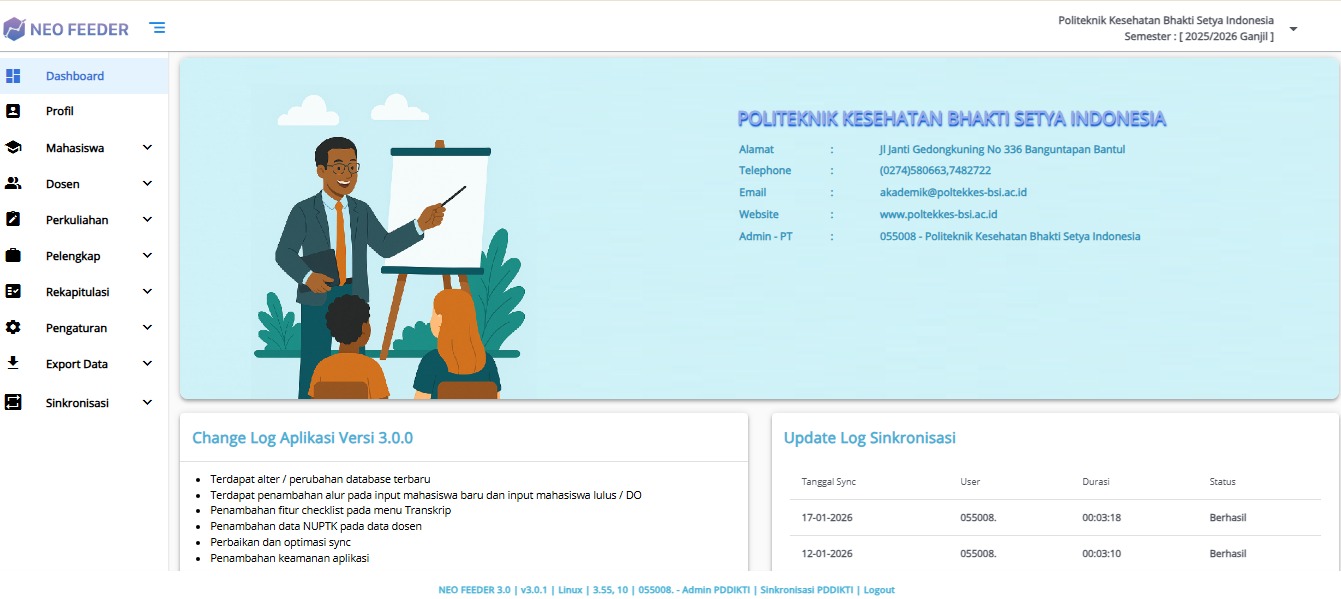Click the Profil person-card icon
Screen dimensions: 1341x599
pos(13,111)
